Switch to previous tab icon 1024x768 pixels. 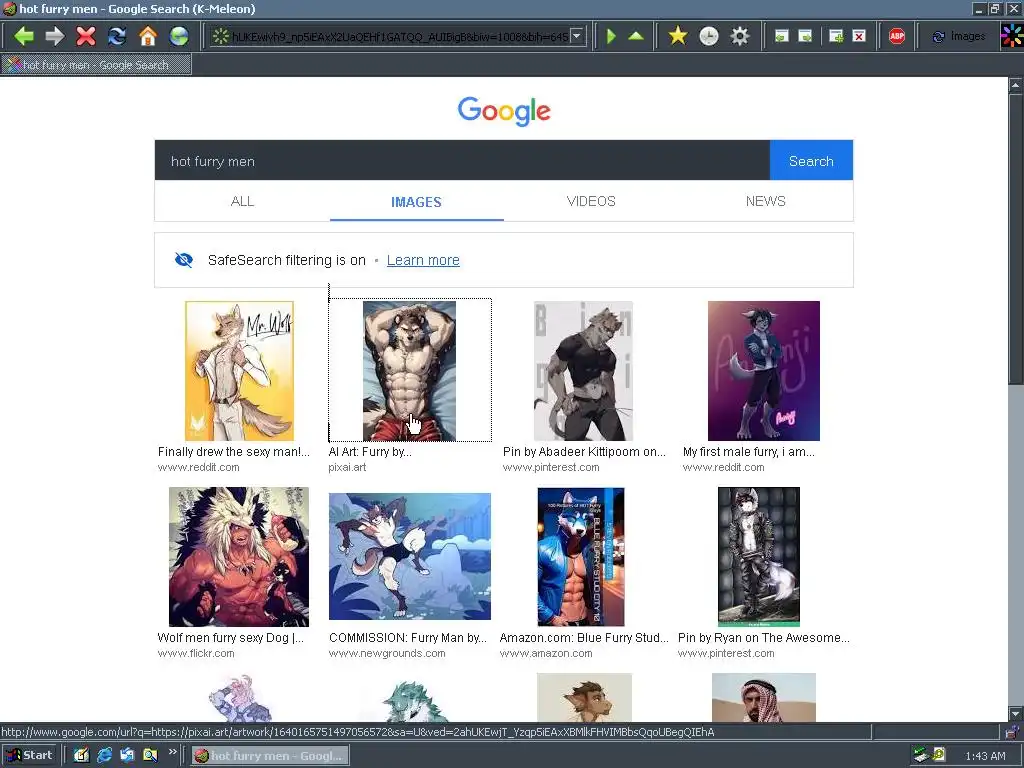tap(782, 36)
